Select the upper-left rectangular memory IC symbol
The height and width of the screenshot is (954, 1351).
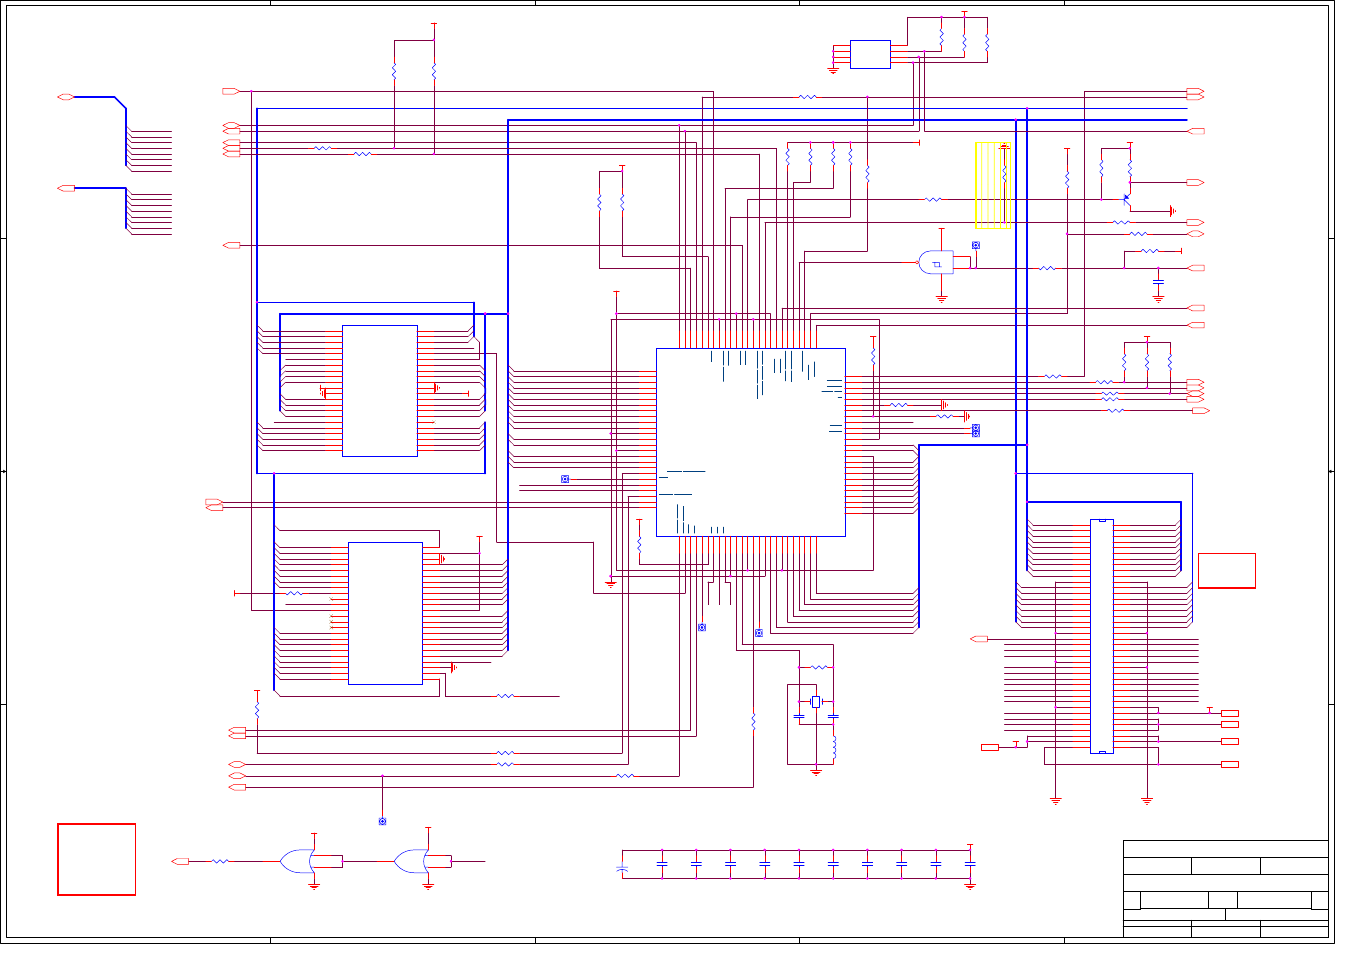pos(380,391)
